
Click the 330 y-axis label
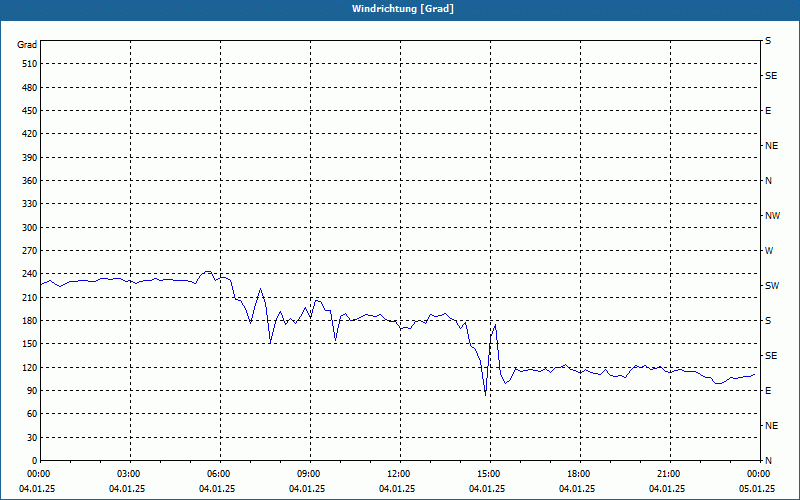point(30,204)
